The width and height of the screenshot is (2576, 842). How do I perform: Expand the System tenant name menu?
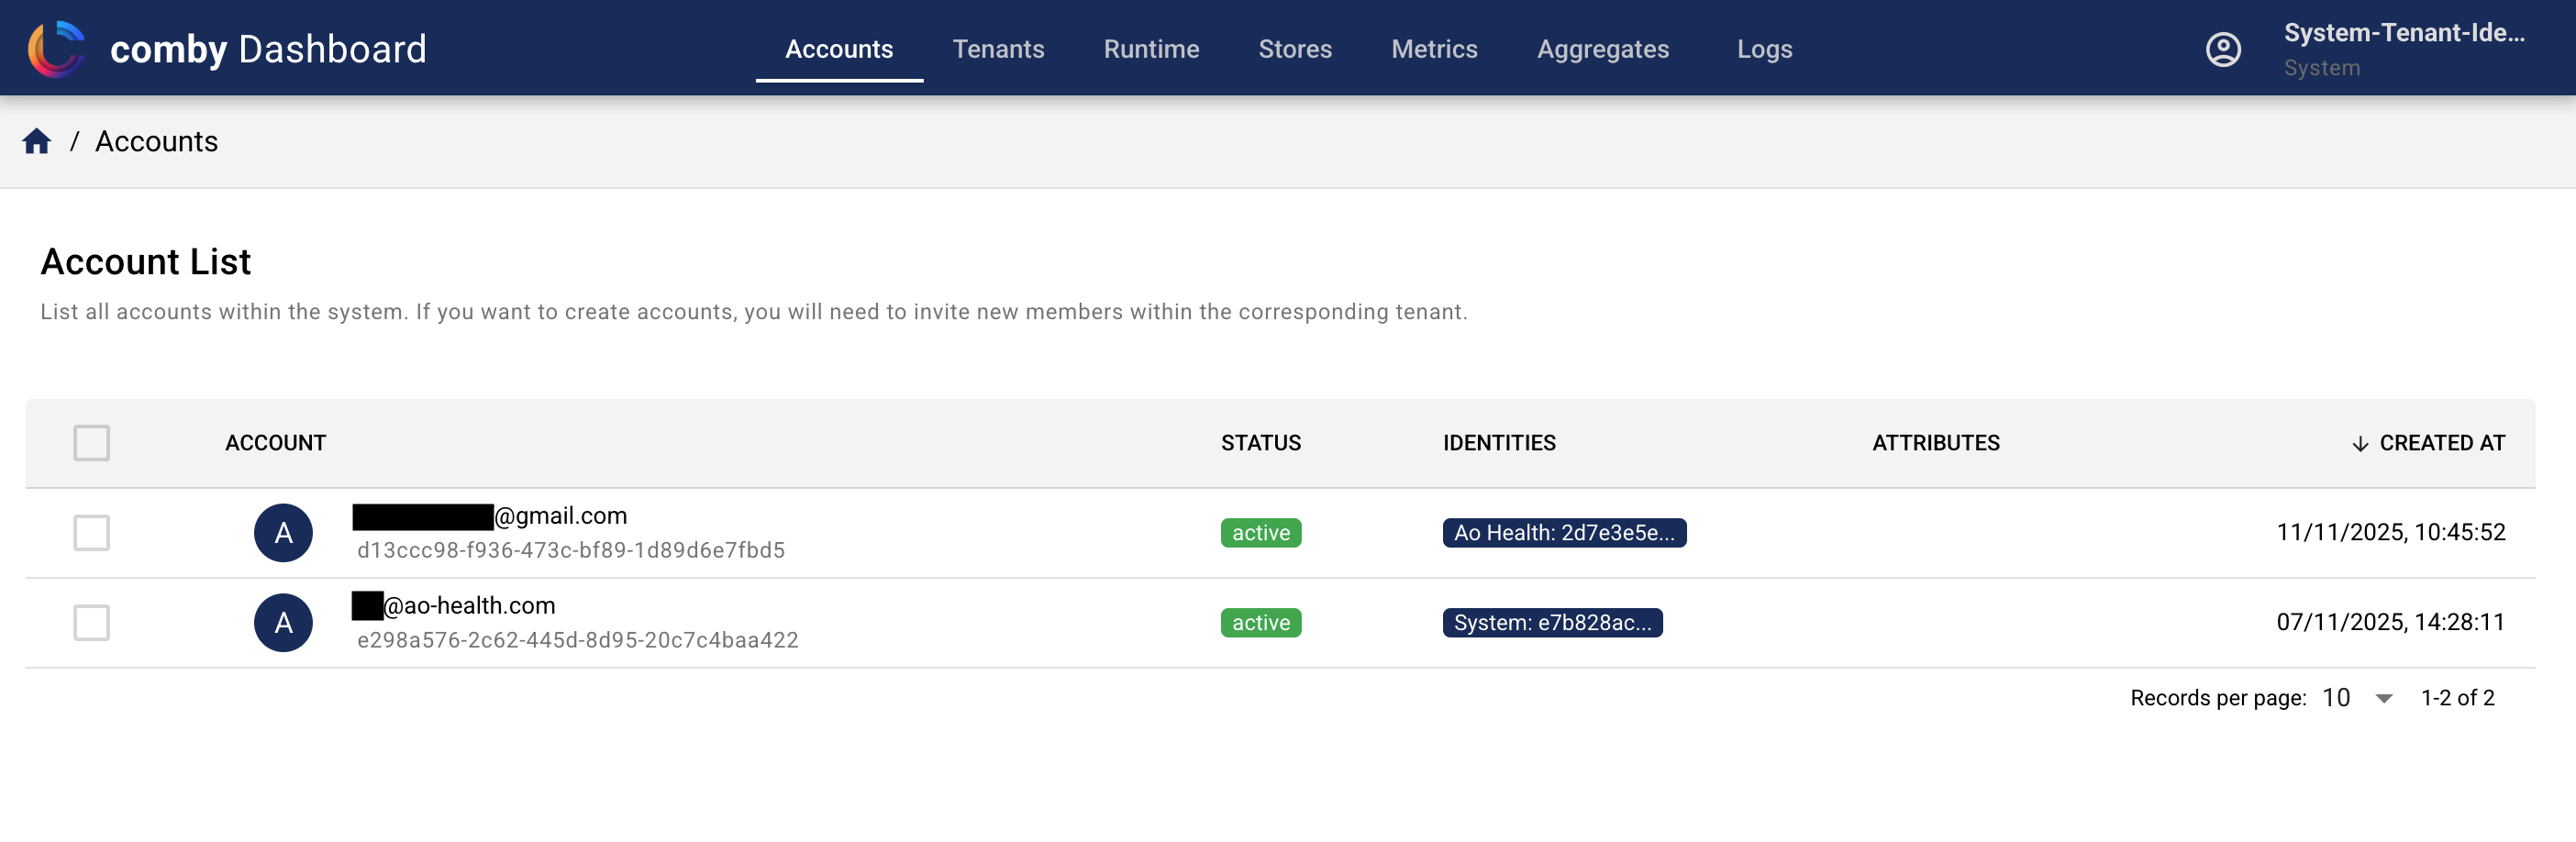[x=2404, y=48]
